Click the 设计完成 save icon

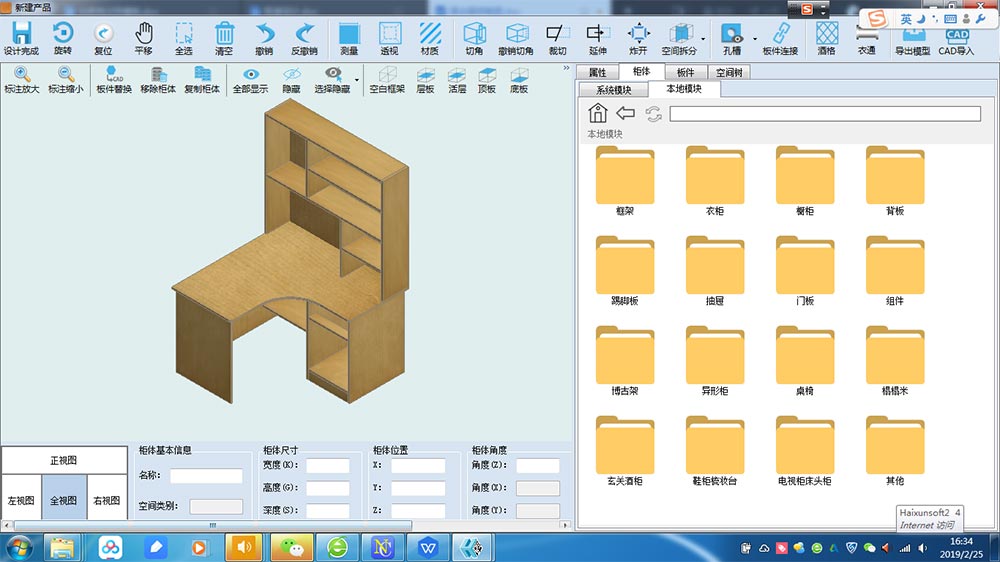[x=21, y=33]
